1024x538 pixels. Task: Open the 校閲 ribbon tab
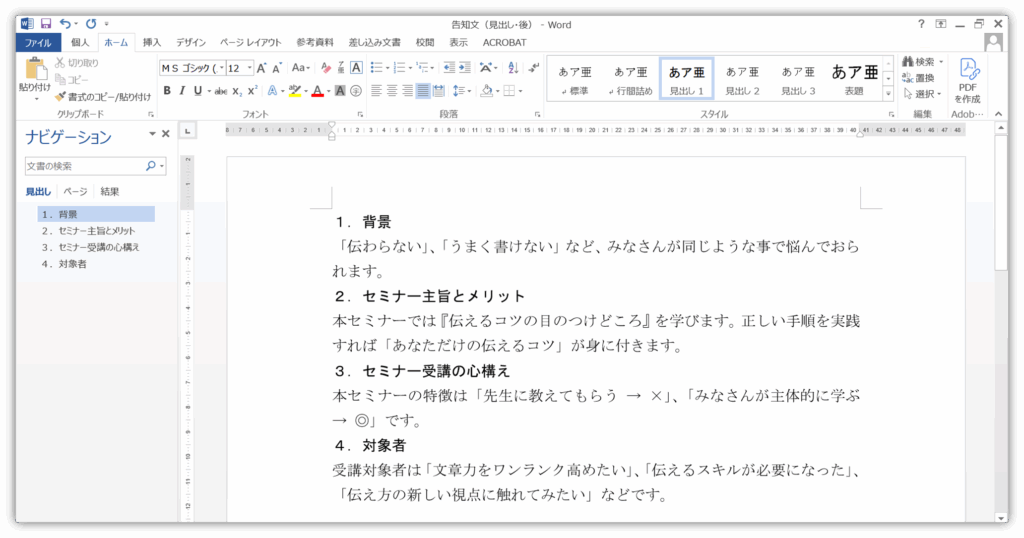[x=424, y=42]
